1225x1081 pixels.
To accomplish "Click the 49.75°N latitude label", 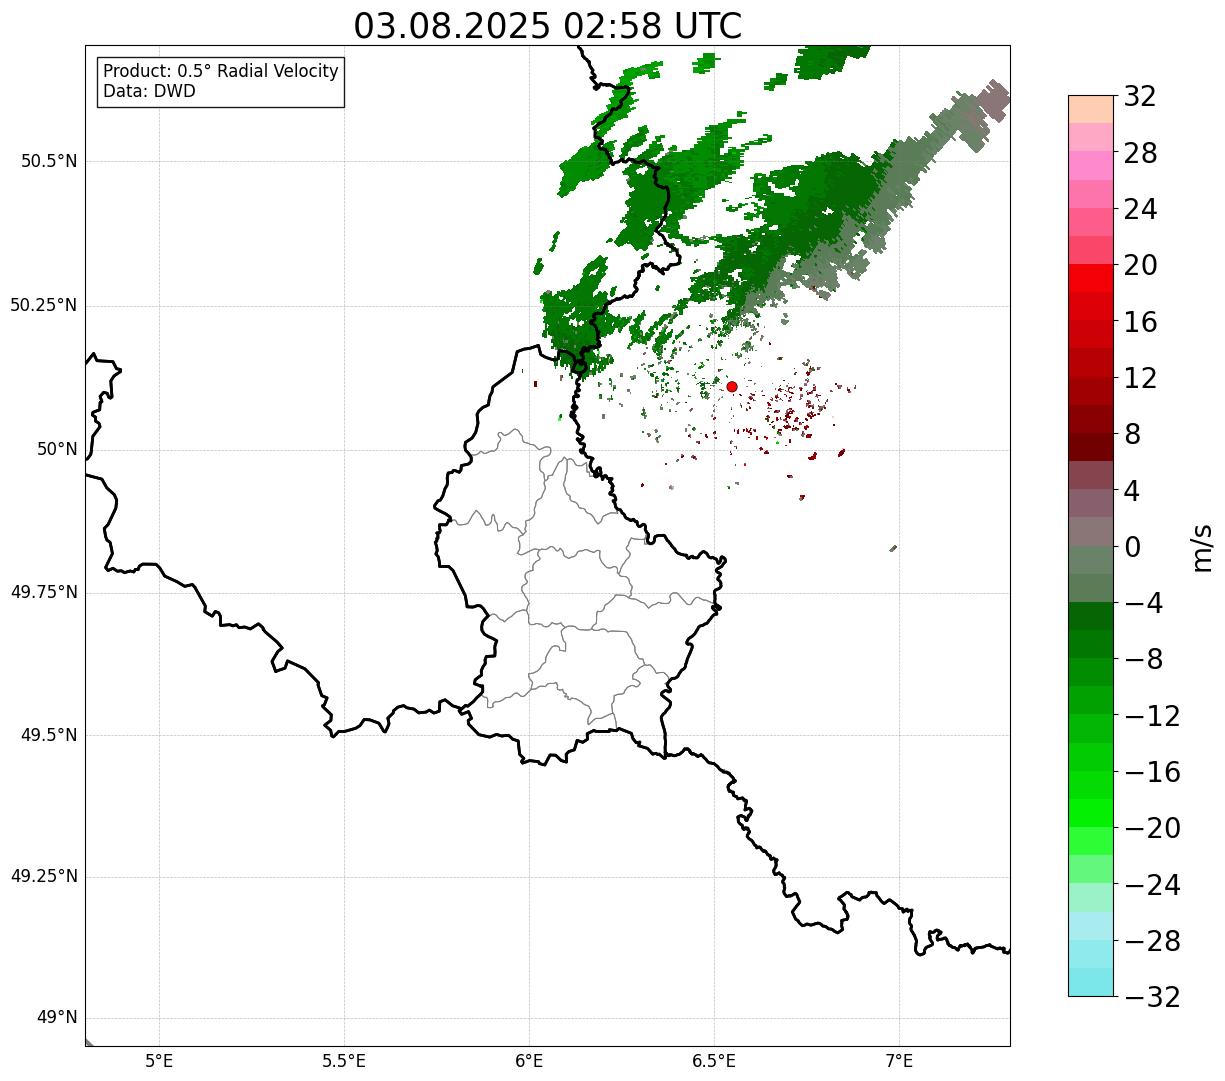I will click(43, 592).
